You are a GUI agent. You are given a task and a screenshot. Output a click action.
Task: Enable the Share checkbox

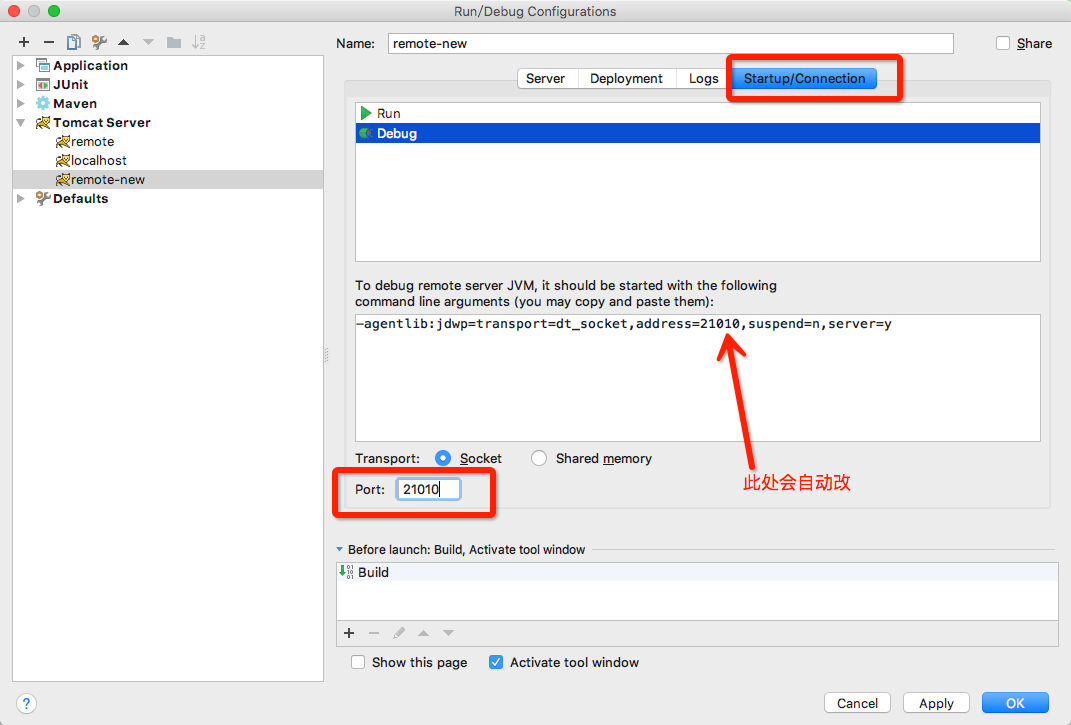point(1003,43)
